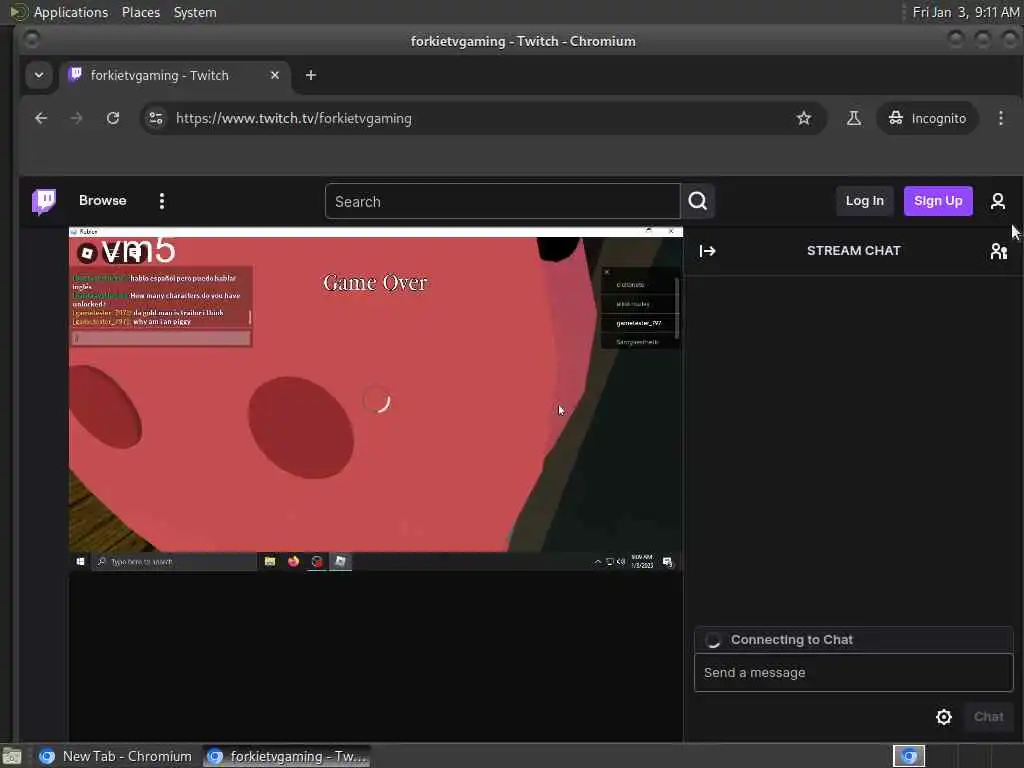The width and height of the screenshot is (1024, 768).
Task: Open the user profile icon menu
Action: 997,201
